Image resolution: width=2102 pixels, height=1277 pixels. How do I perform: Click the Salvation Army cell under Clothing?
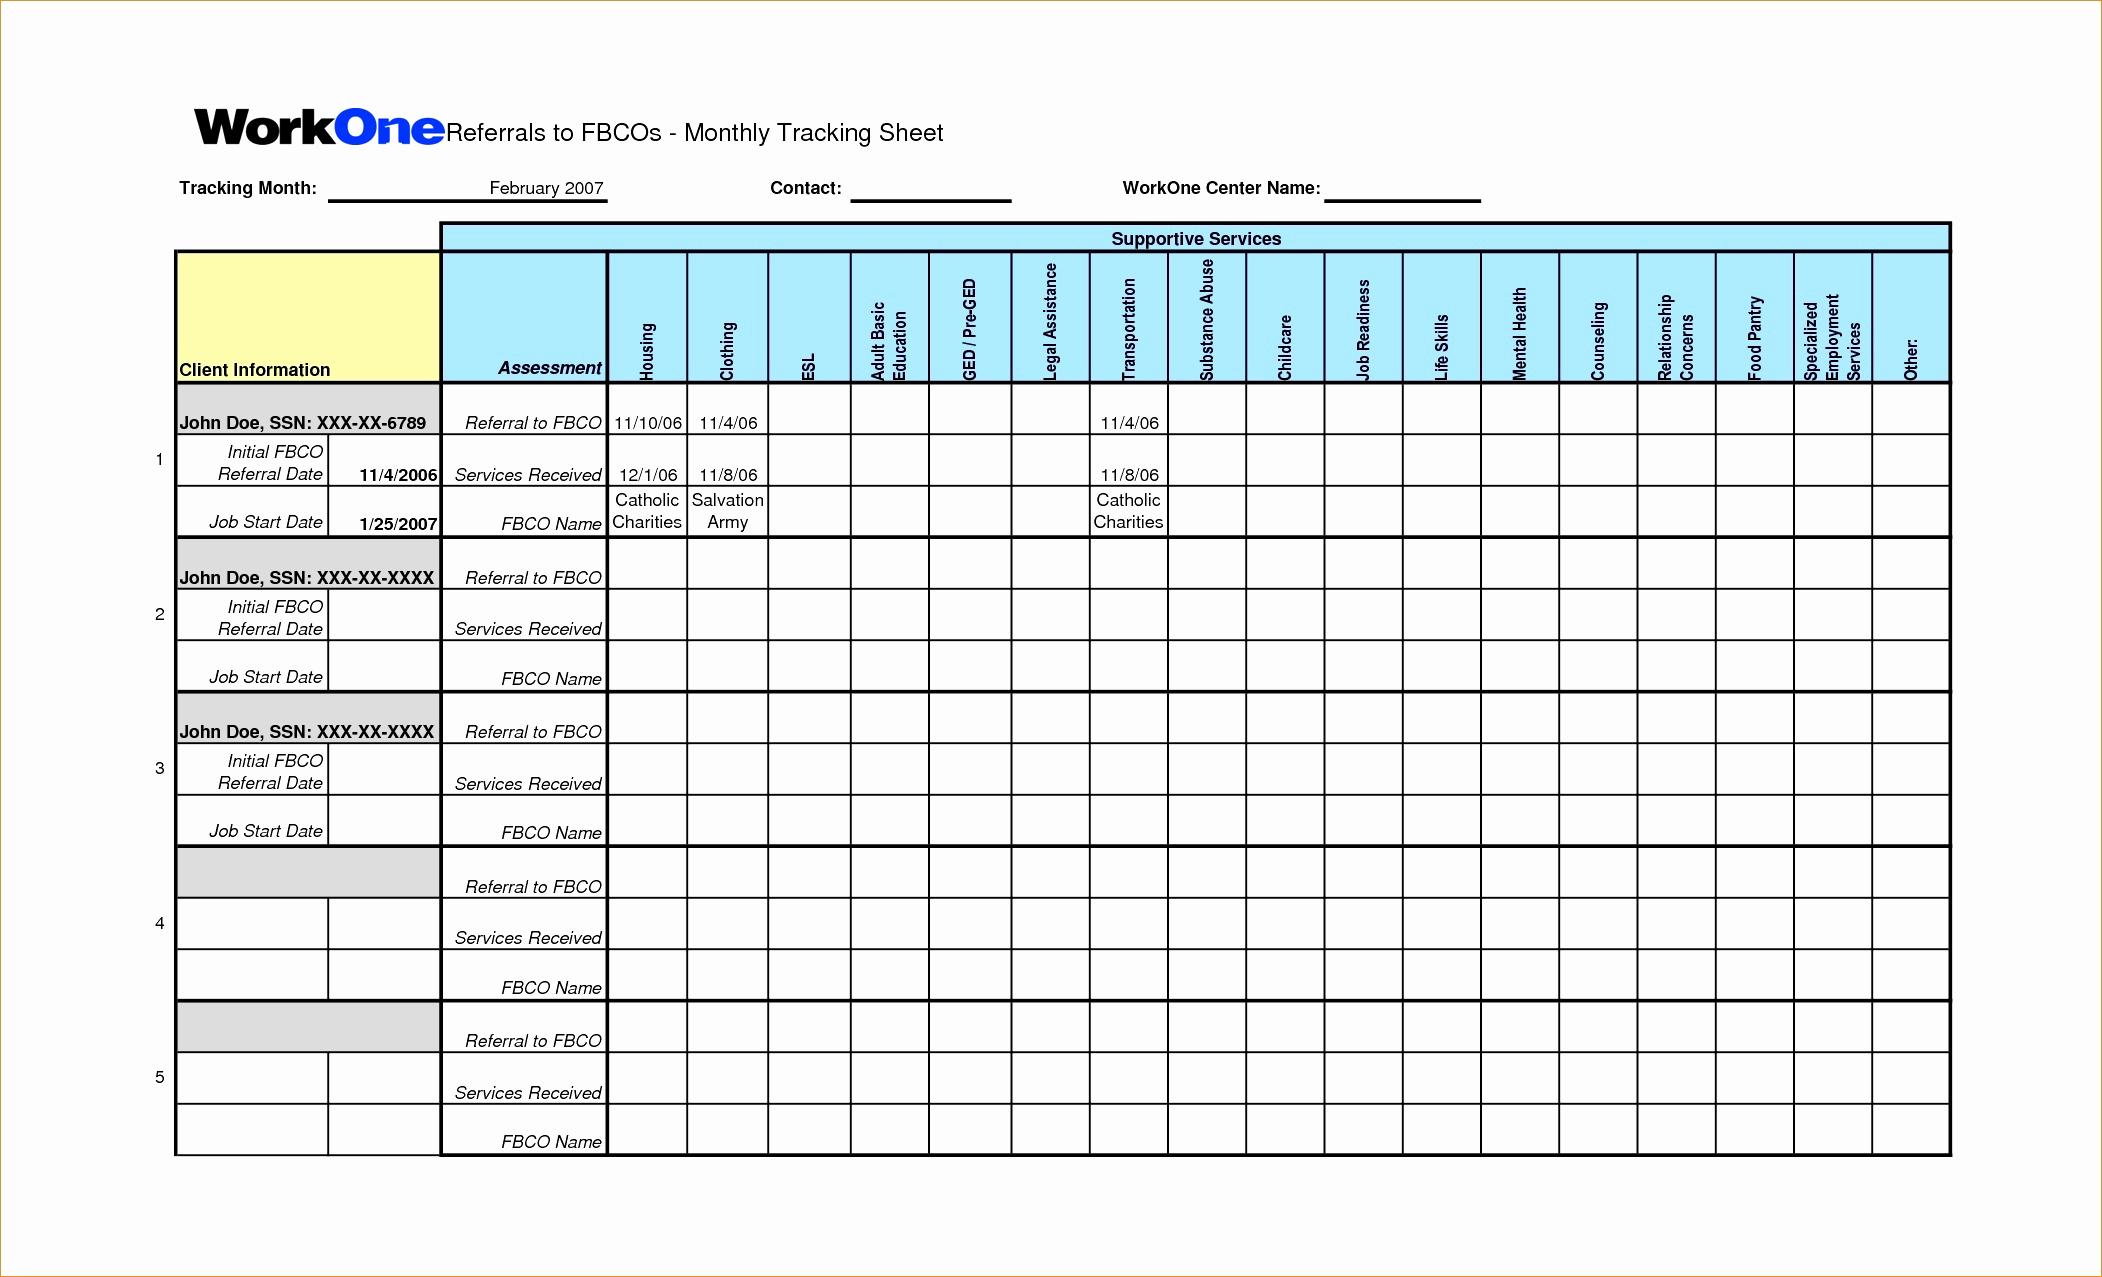click(x=727, y=510)
